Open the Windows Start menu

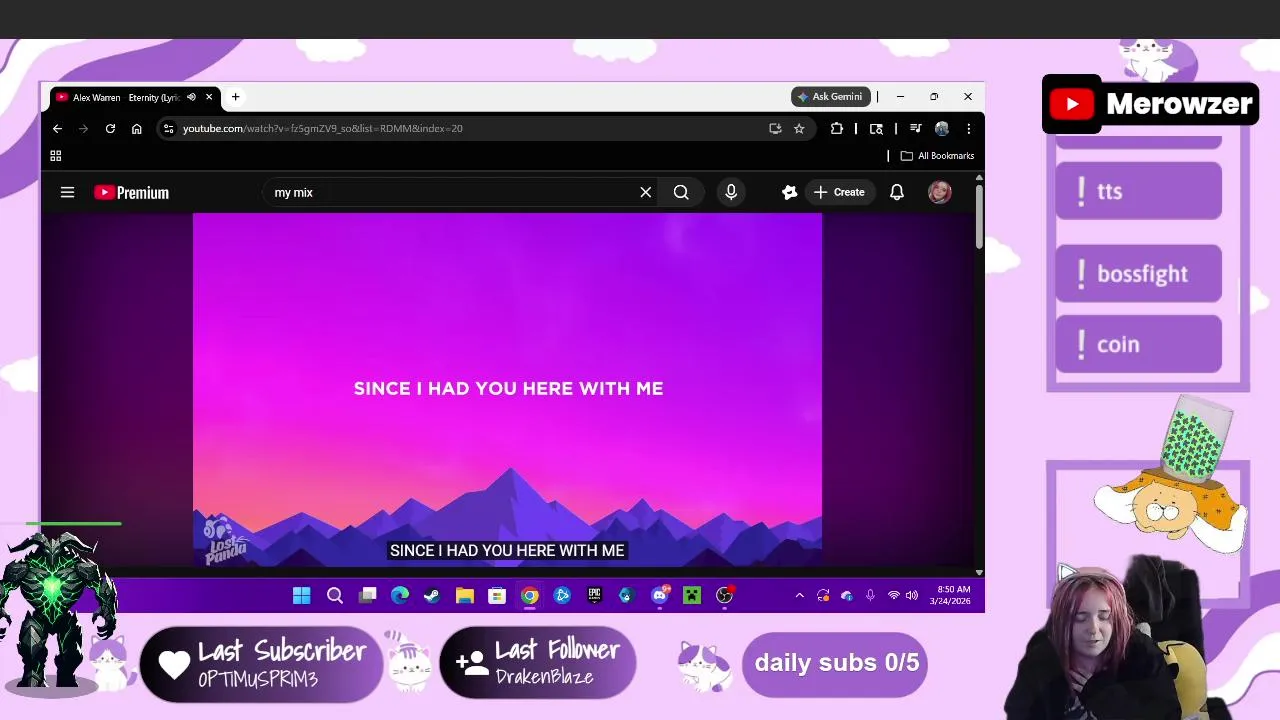(x=301, y=596)
